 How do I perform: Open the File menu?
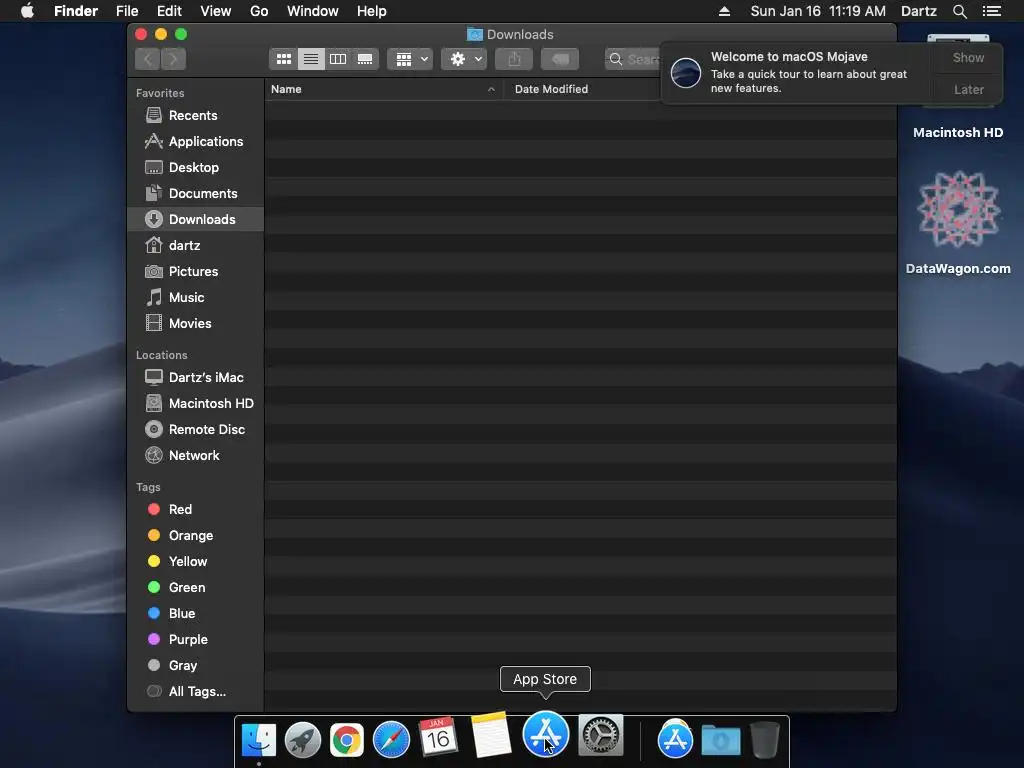tap(127, 11)
